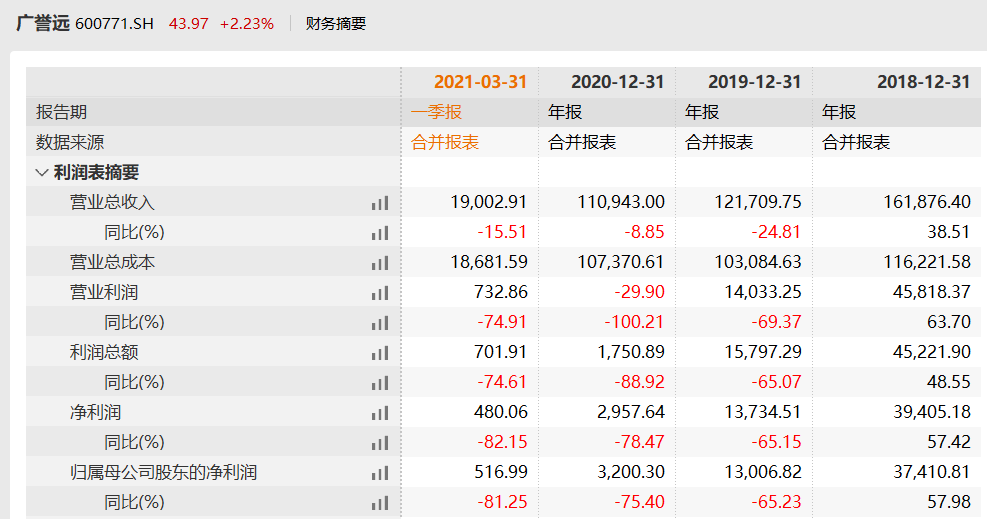Open chart icon for 利润总额 row

click(380, 353)
